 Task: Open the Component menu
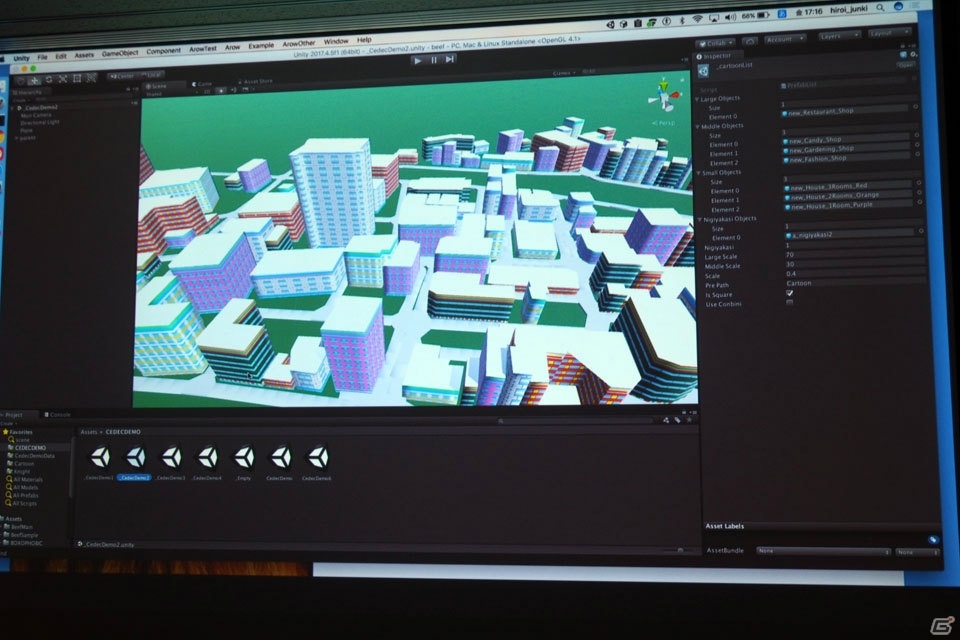click(x=163, y=51)
